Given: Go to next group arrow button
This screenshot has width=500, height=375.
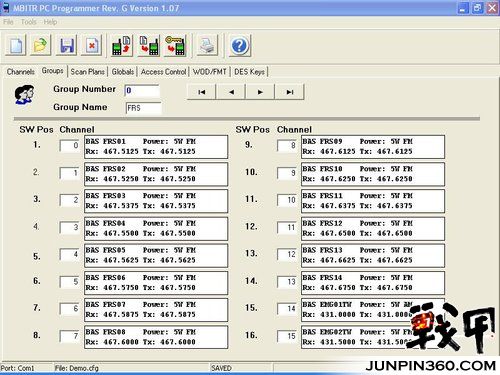Looking at the screenshot, I should pyautogui.click(x=260, y=92).
